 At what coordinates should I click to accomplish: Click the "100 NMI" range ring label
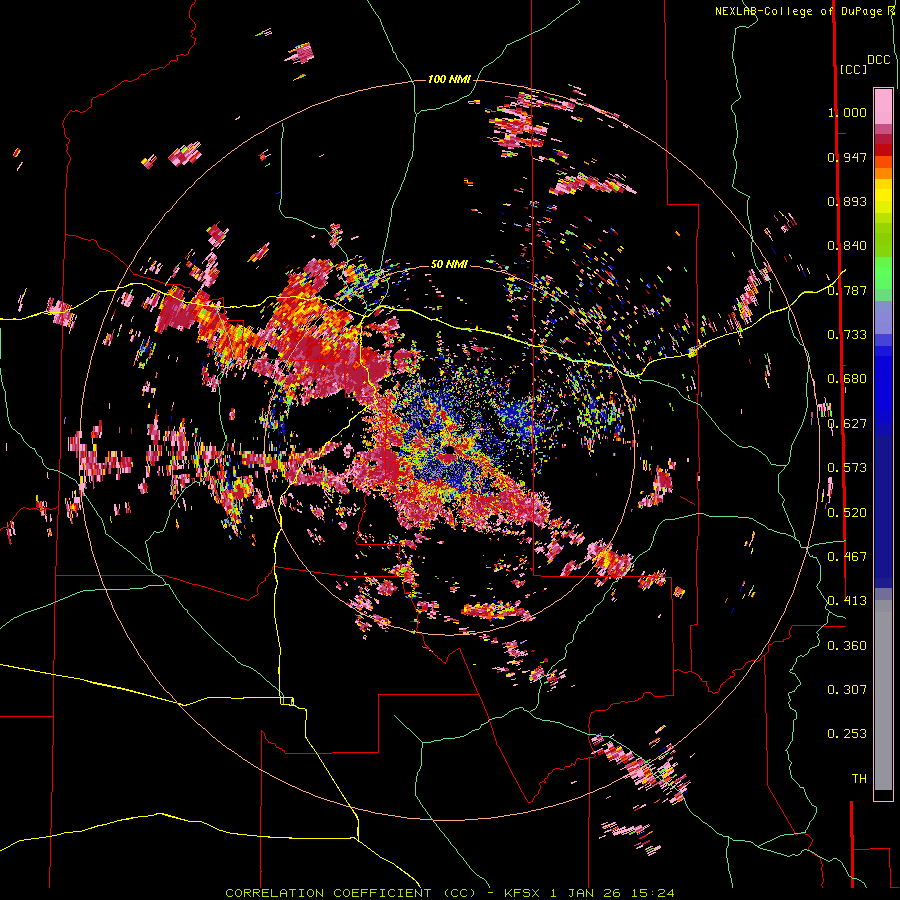click(449, 79)
